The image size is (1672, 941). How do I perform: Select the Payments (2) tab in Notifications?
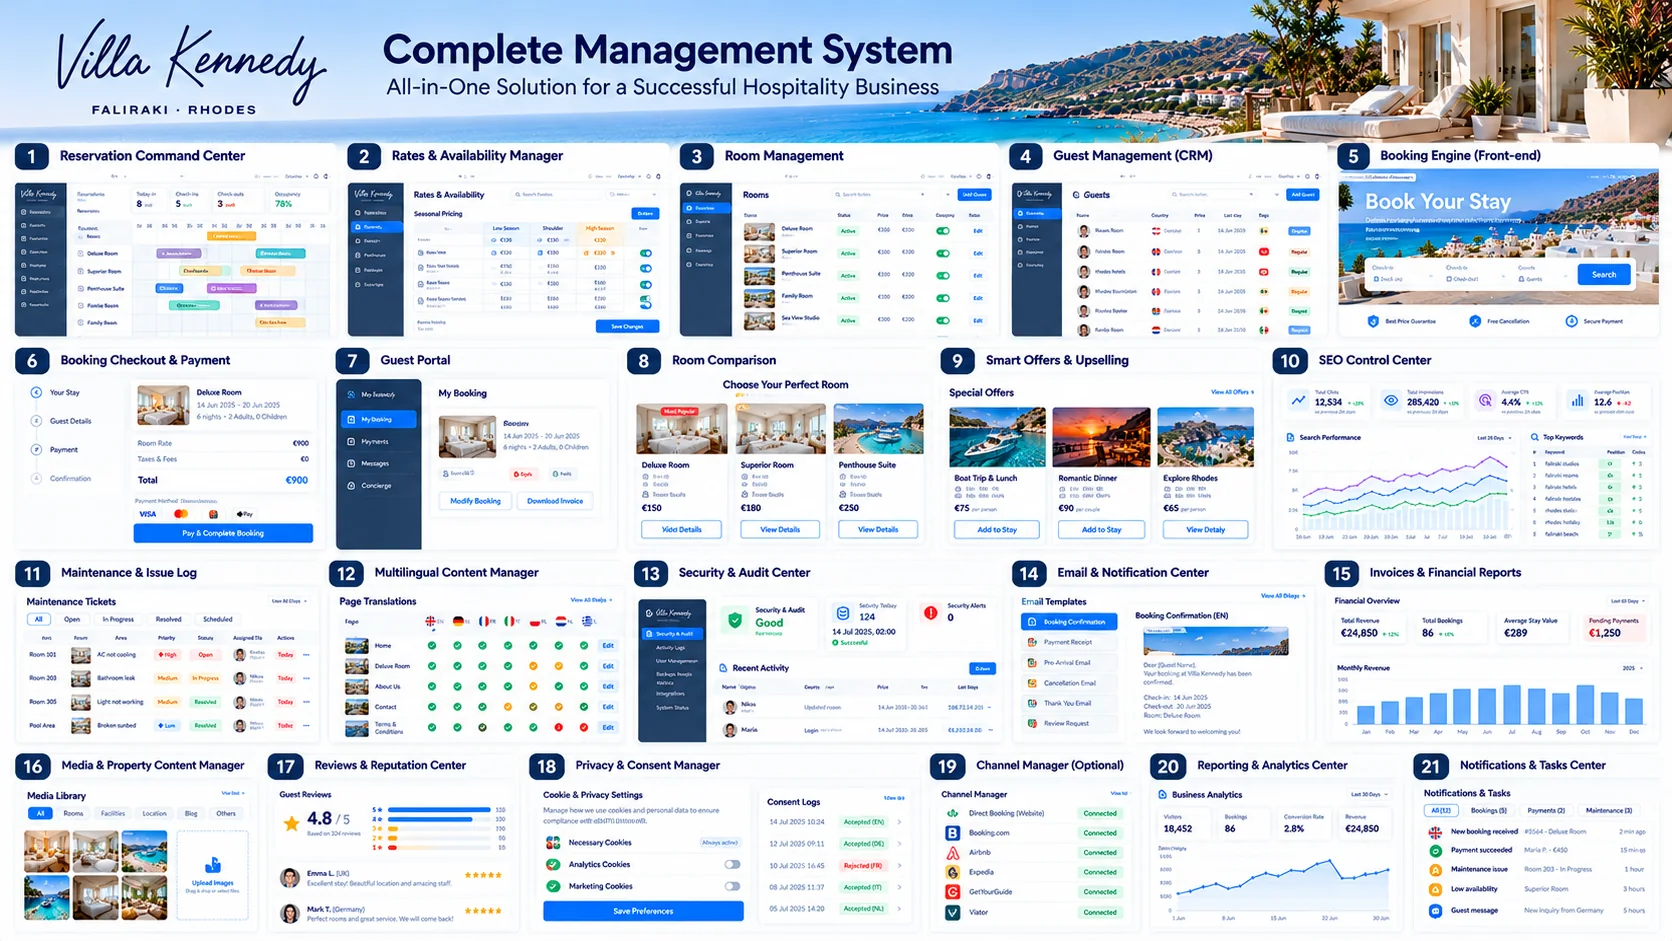click(1546, 811)
